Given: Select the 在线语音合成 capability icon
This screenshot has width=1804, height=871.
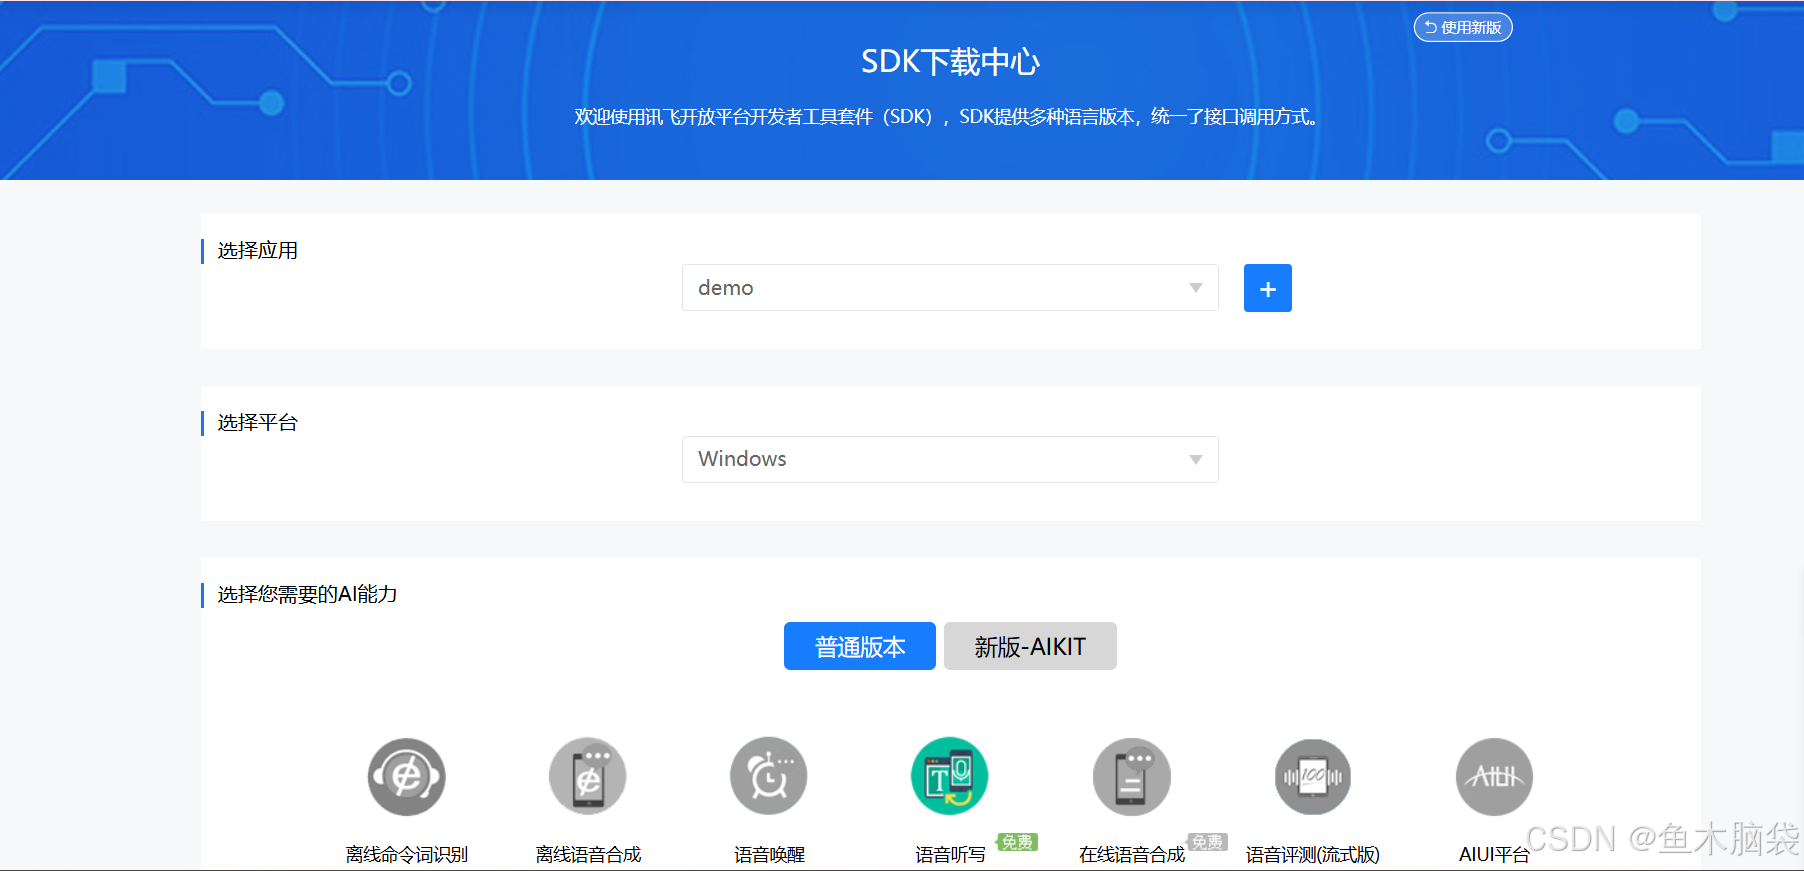Looking at the screenshot, I should click(x=1132, y=776).
